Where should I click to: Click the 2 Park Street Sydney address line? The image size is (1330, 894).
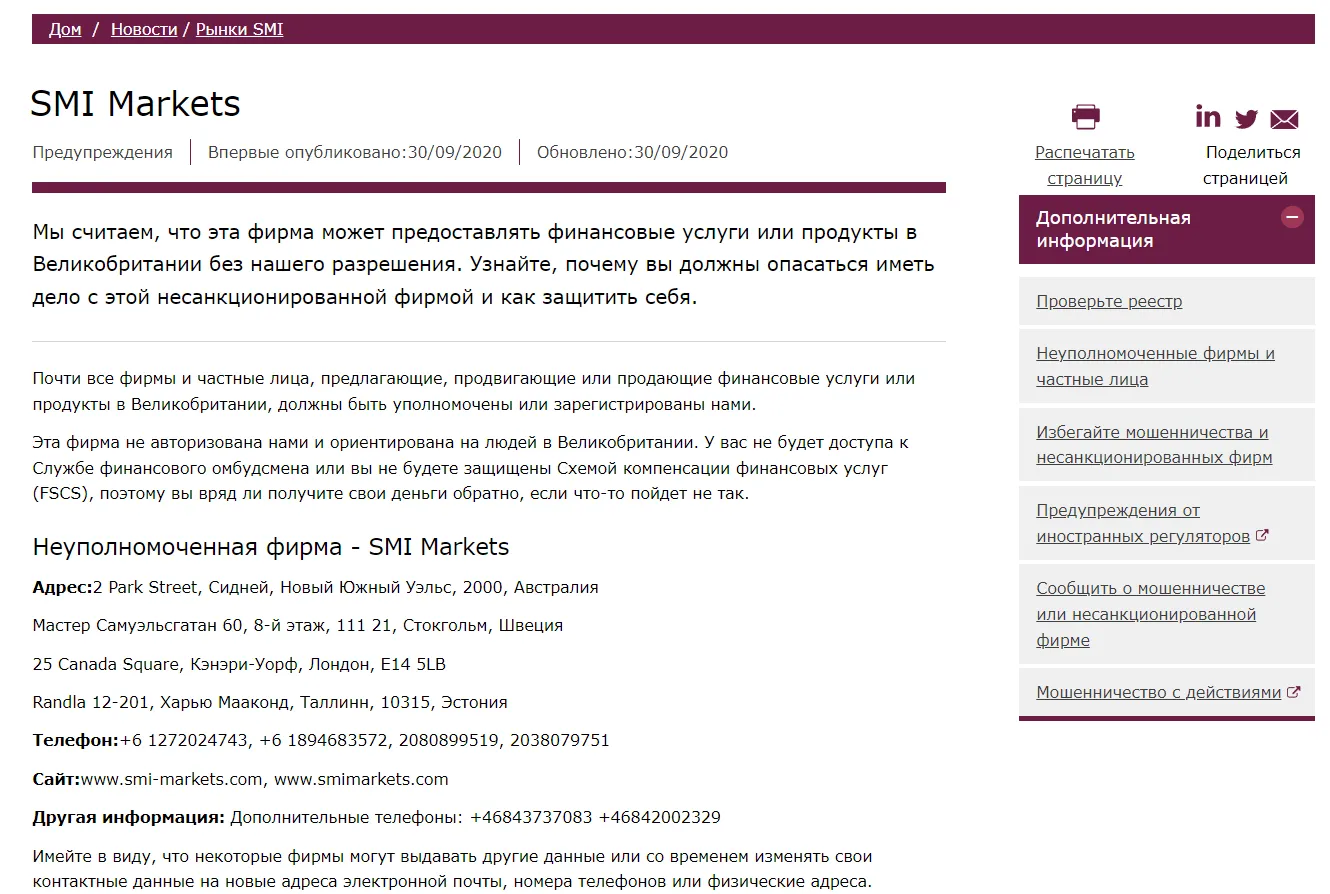[x=316, y=587]
